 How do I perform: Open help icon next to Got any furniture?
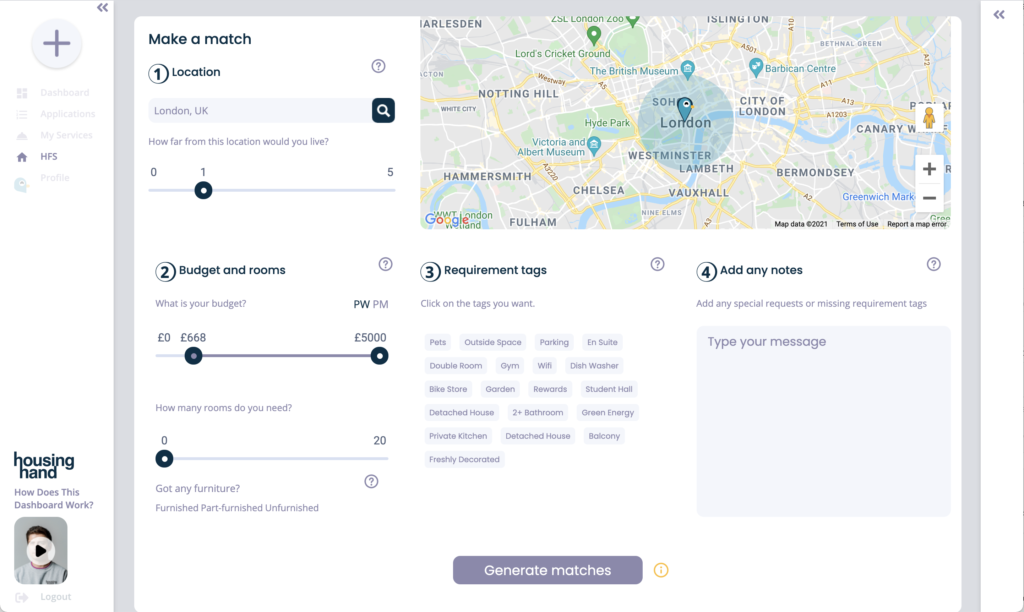371,481
